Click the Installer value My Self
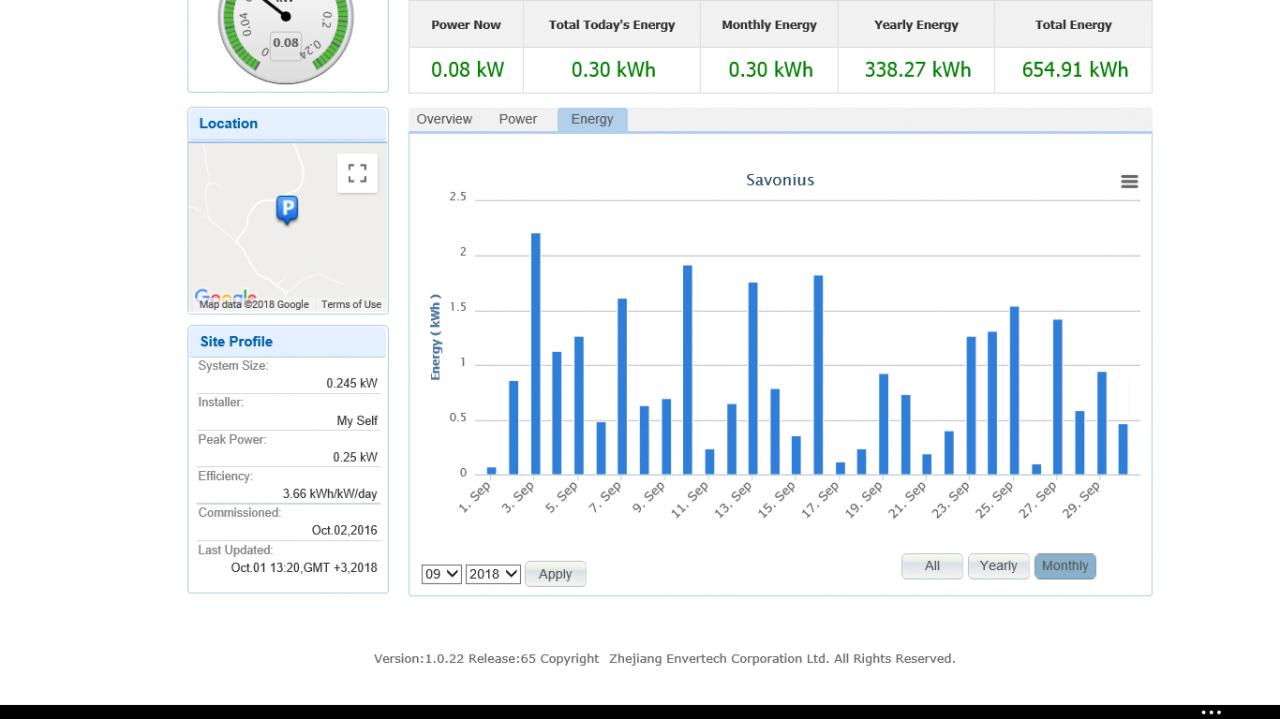The width and height of the screenshot is (1280, 719). pos(357,421)
